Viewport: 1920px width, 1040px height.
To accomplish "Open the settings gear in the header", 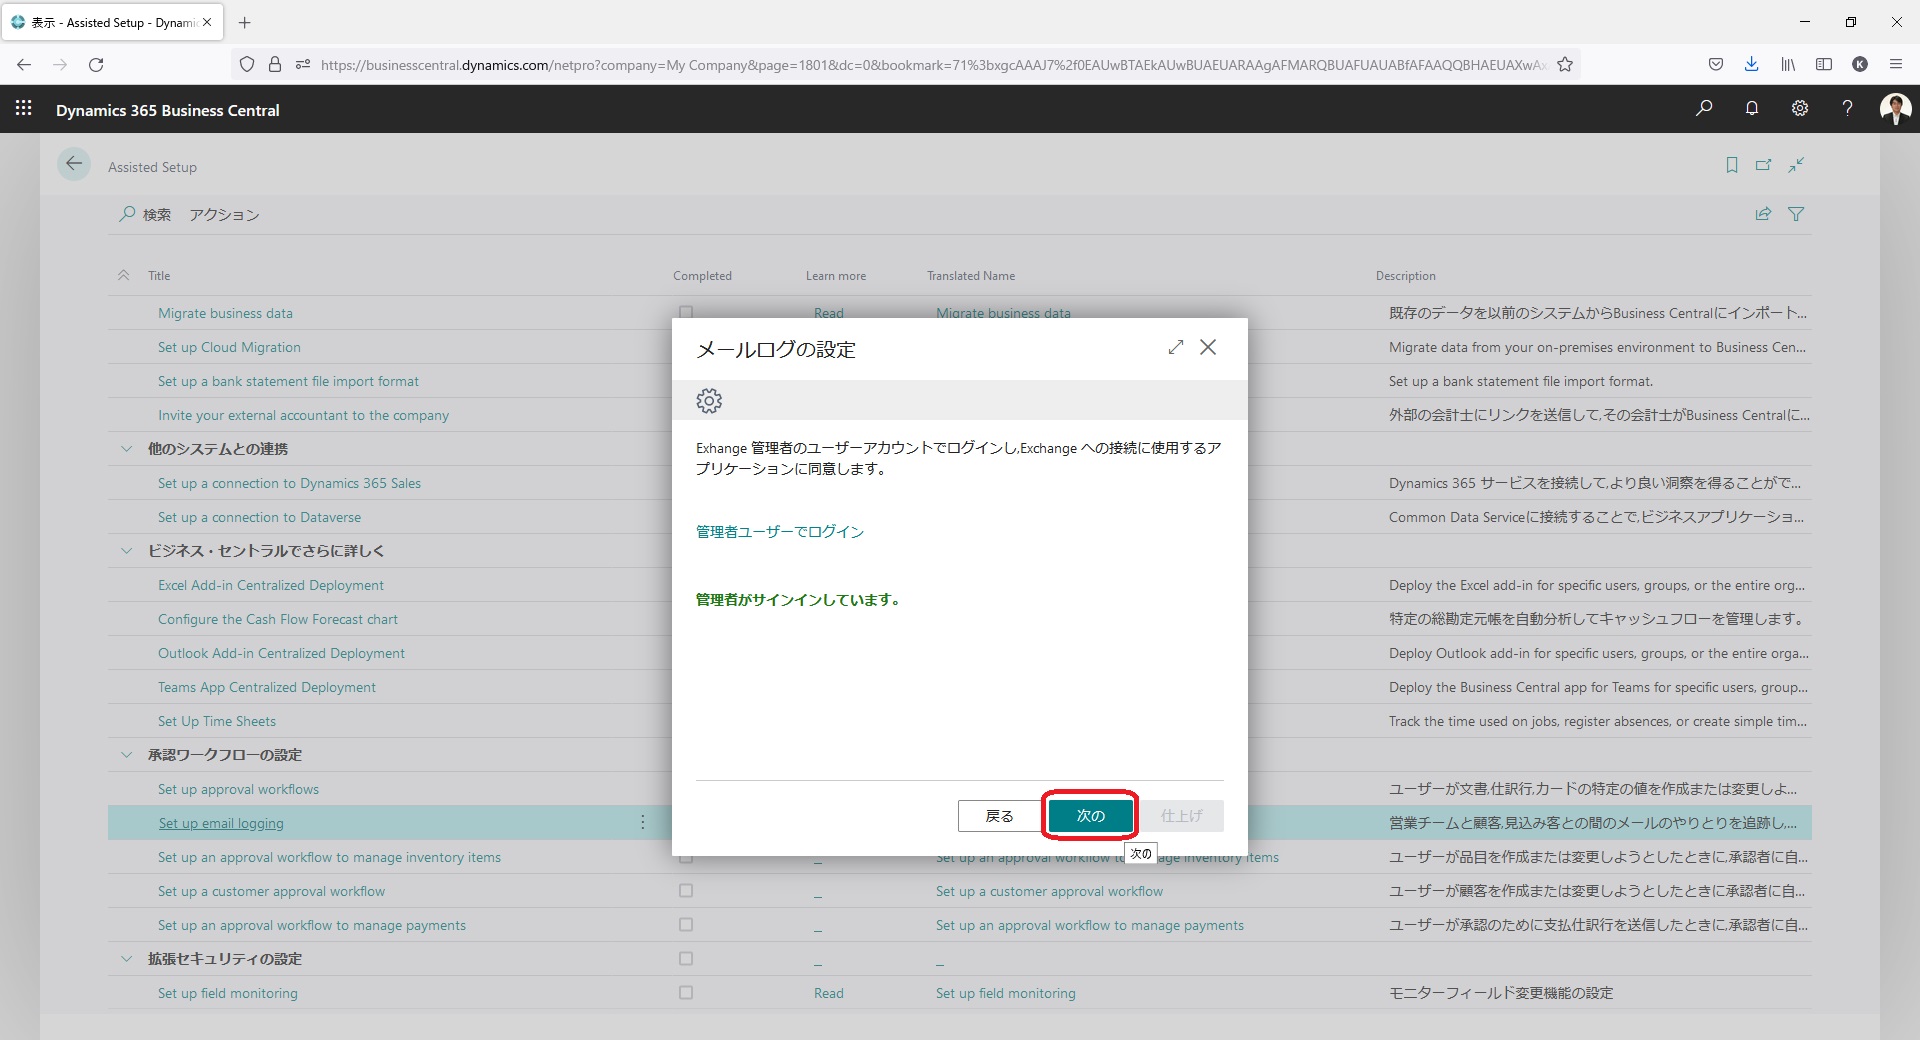I will tap(1800, 109).
